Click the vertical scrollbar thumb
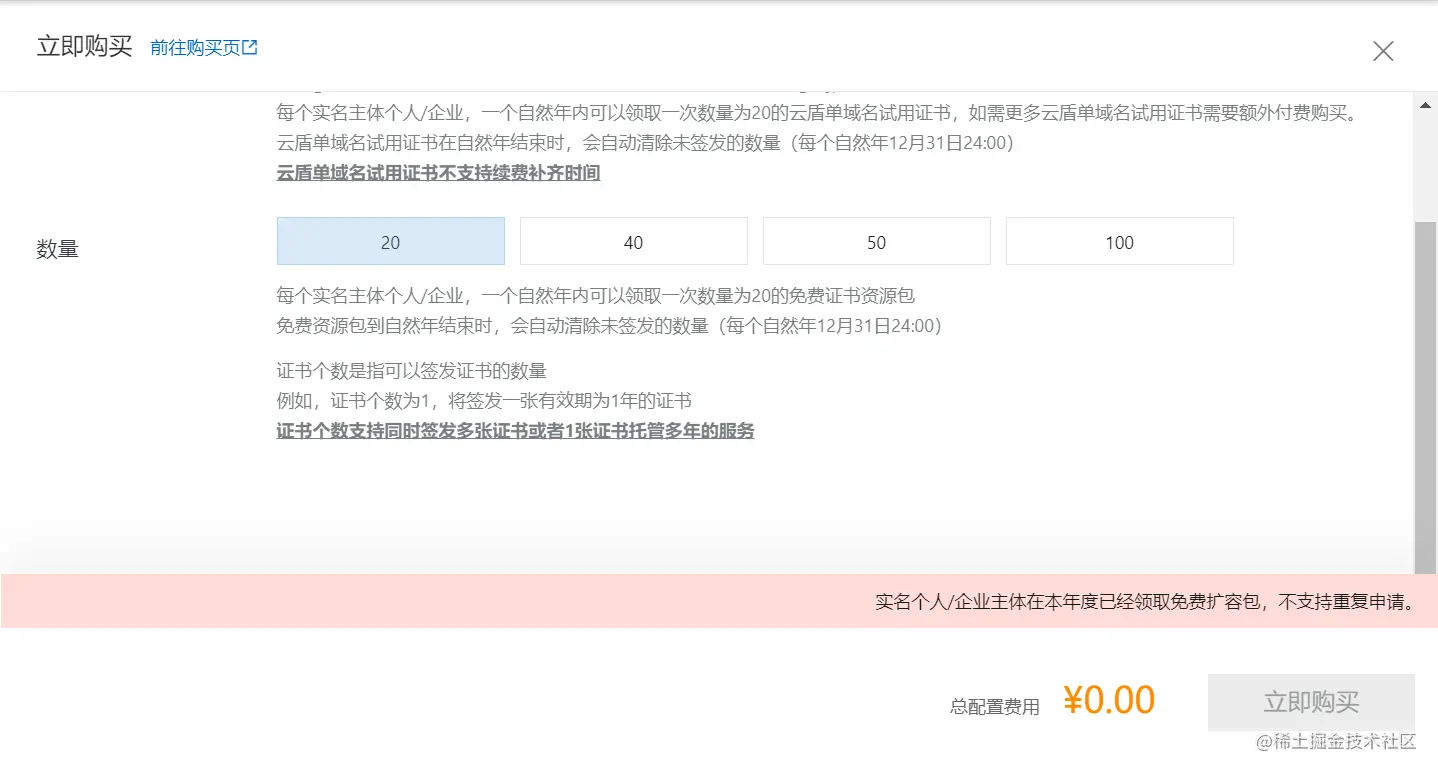The height and width of the screenshot is (773, 1438). [1425, 399]
